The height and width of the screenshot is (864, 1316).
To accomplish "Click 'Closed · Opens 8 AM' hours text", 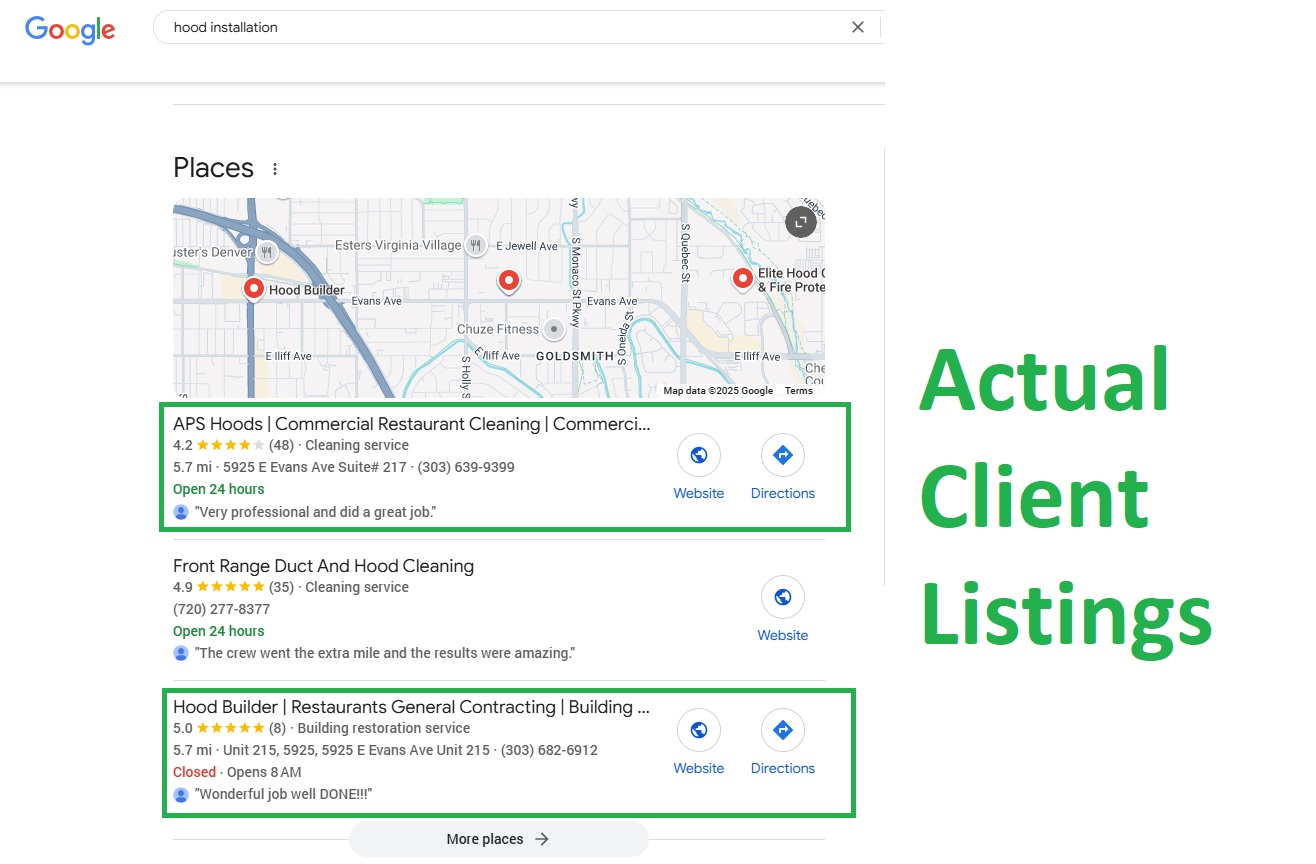I will pos(237,772).
